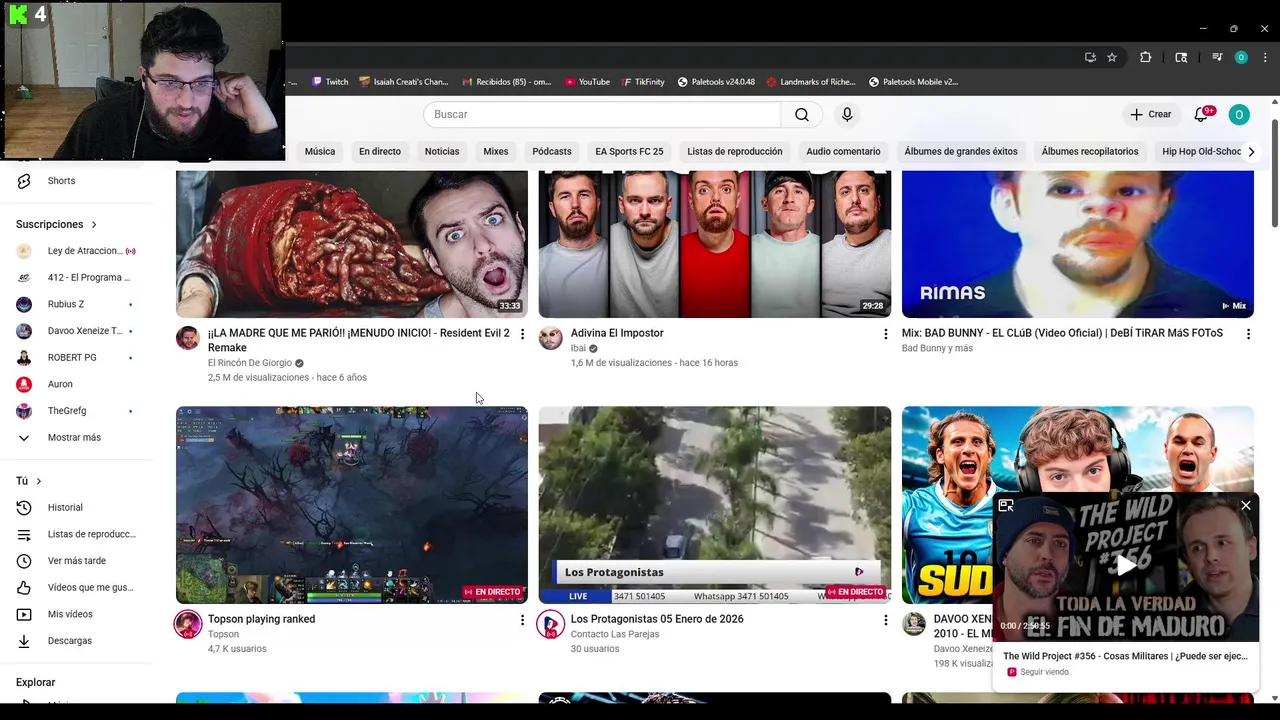Select the Audio comentario chip

(843, 152)
